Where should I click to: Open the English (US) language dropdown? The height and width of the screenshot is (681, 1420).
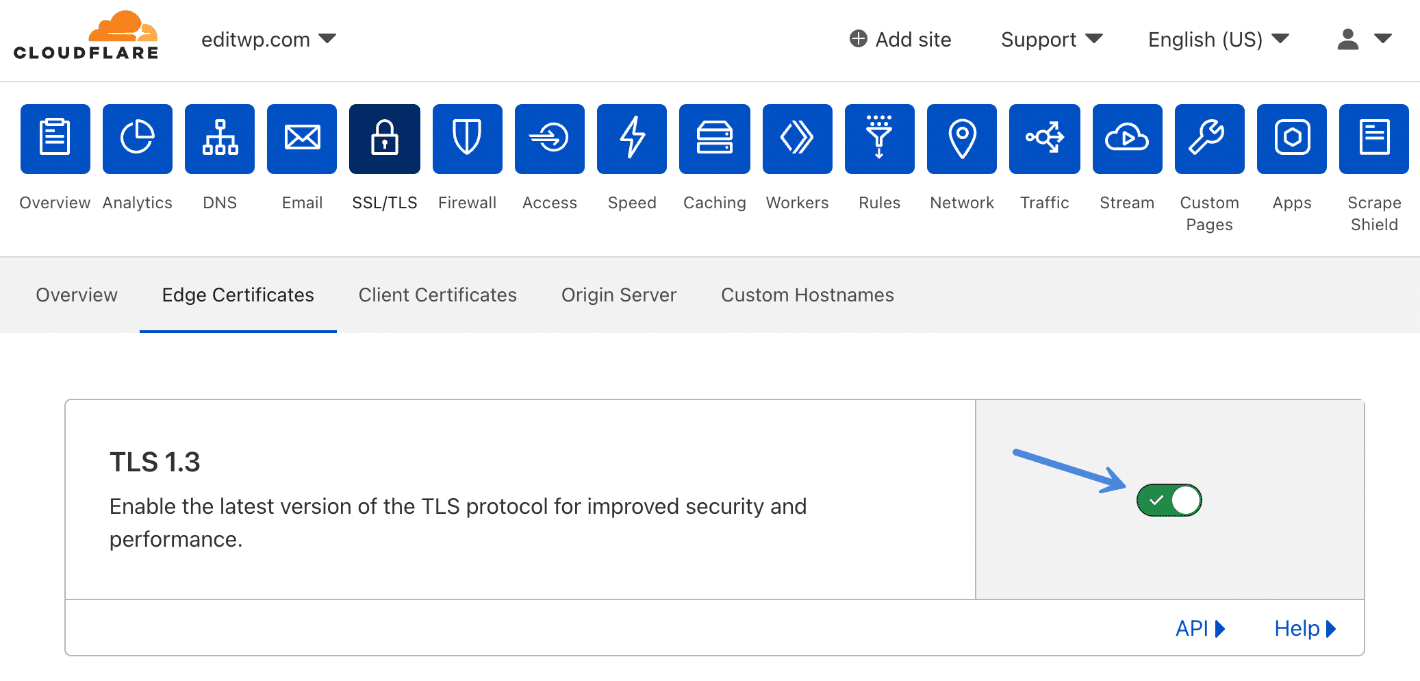(1216, 39)
